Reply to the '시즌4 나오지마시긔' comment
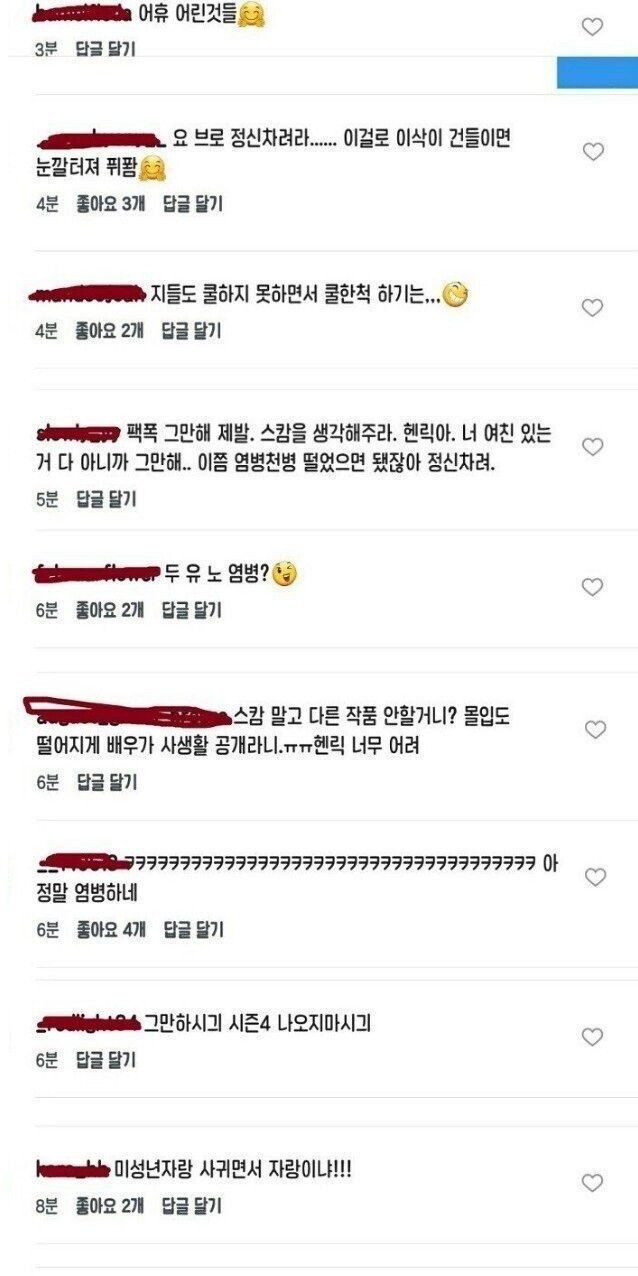The height and width of the screenshot is (1276, 638). pos(105,1060)
